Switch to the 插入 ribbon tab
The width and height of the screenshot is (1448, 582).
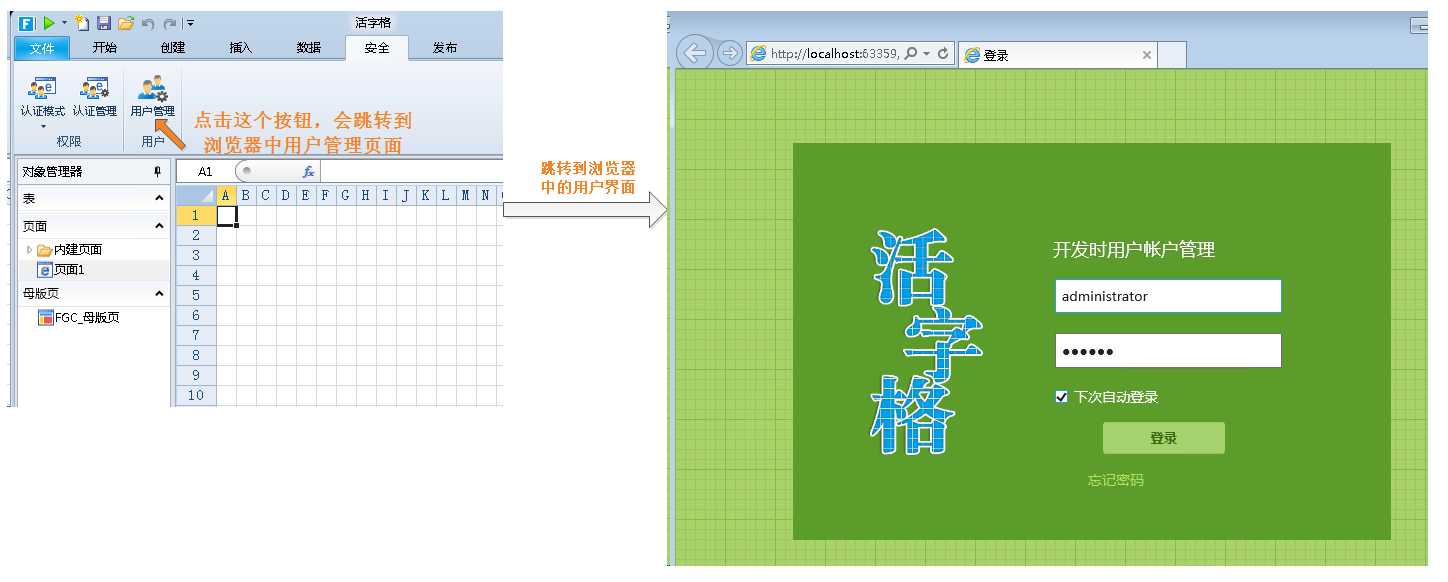point(240,47)
